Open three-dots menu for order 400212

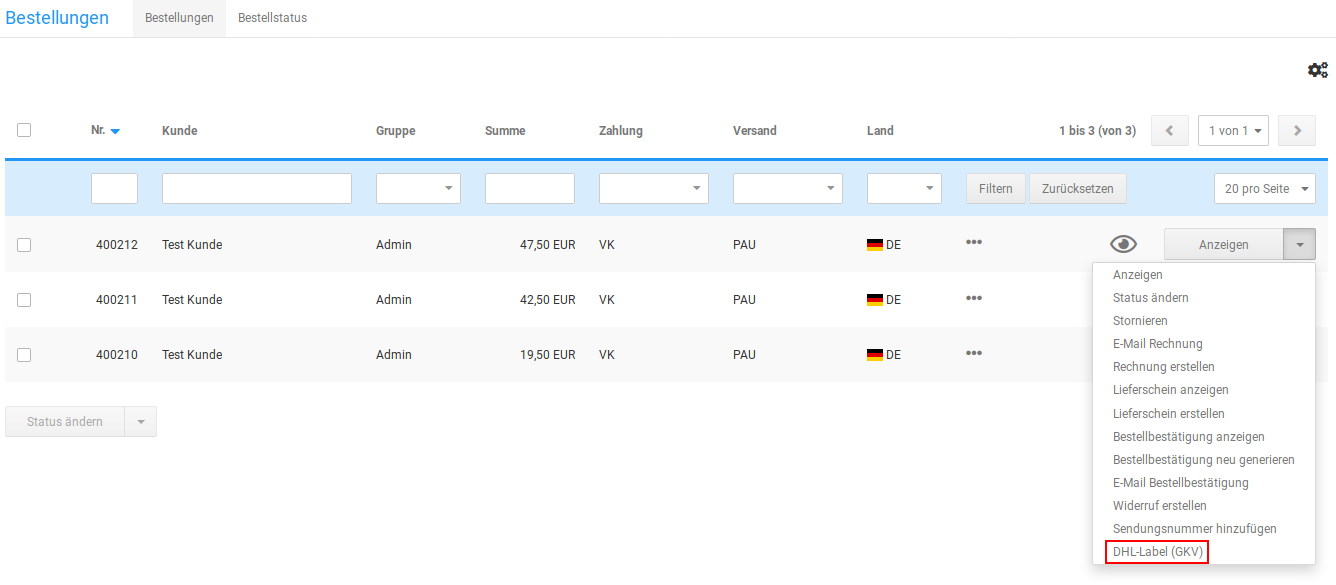pyautogui.click(x=973, y=242)
